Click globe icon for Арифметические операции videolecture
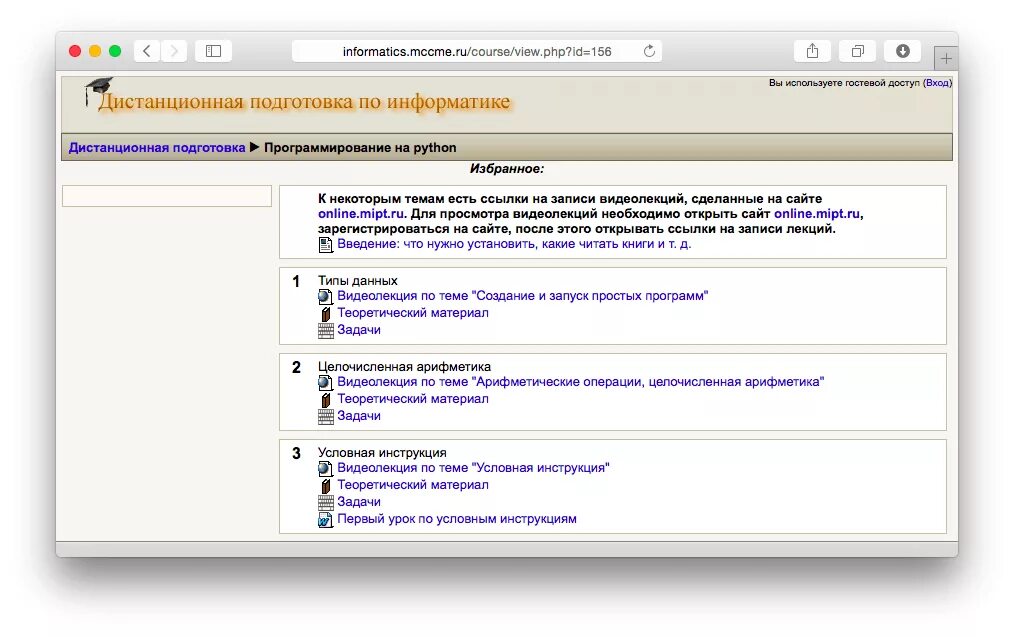The image size is (1014, 637). point(325,382)
